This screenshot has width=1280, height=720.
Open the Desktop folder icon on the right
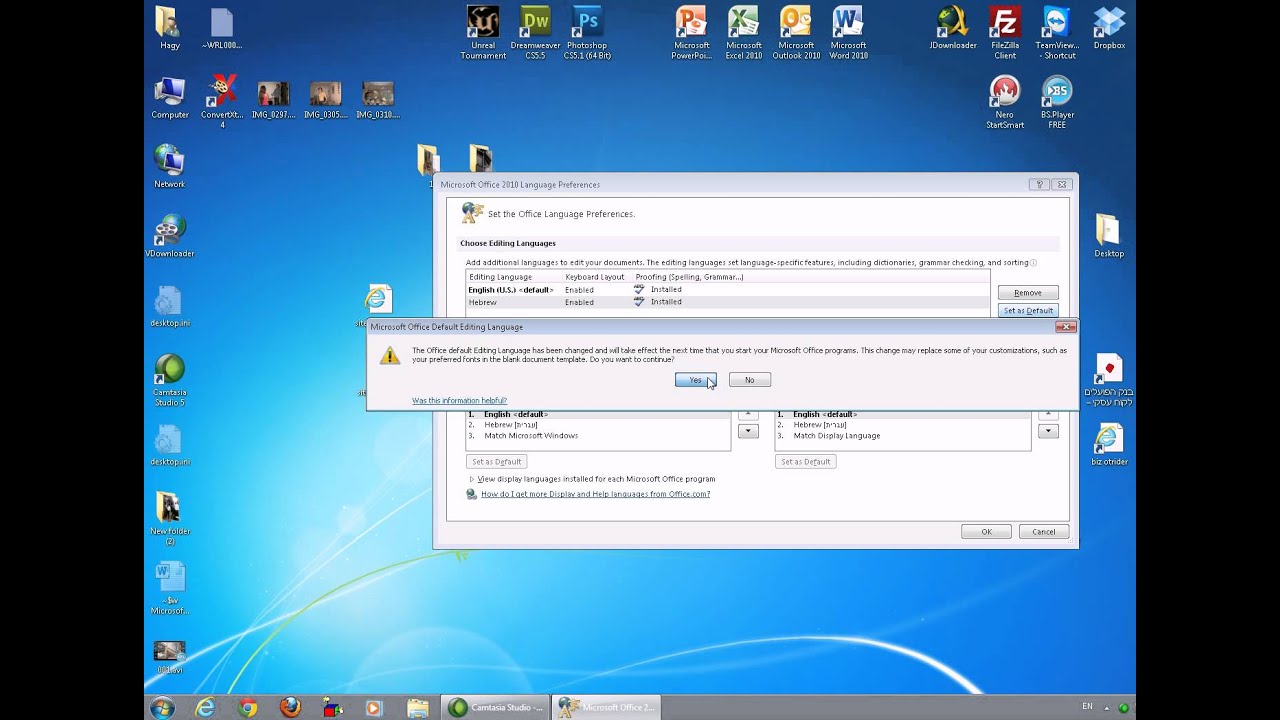[1109, 237]
